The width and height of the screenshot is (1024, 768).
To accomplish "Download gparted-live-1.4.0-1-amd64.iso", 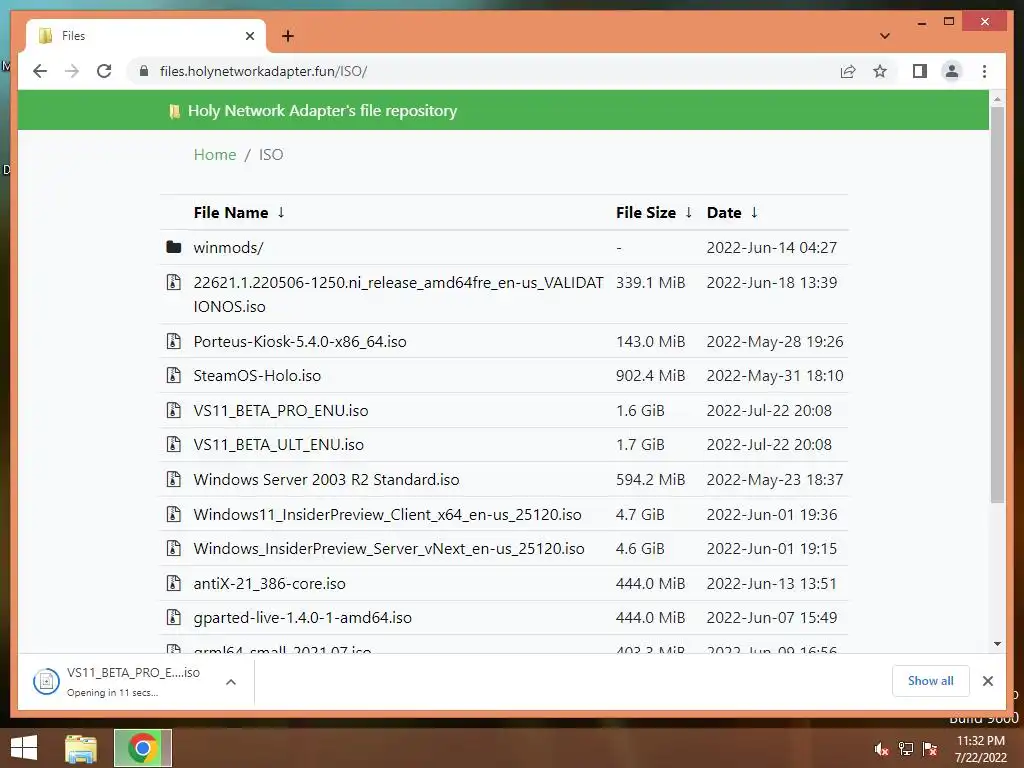I will coord(302,618).
